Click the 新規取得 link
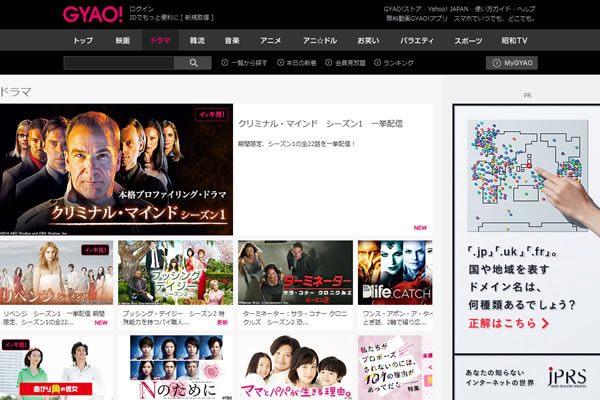This screenshot has height=400, width=600. [197, 18]
